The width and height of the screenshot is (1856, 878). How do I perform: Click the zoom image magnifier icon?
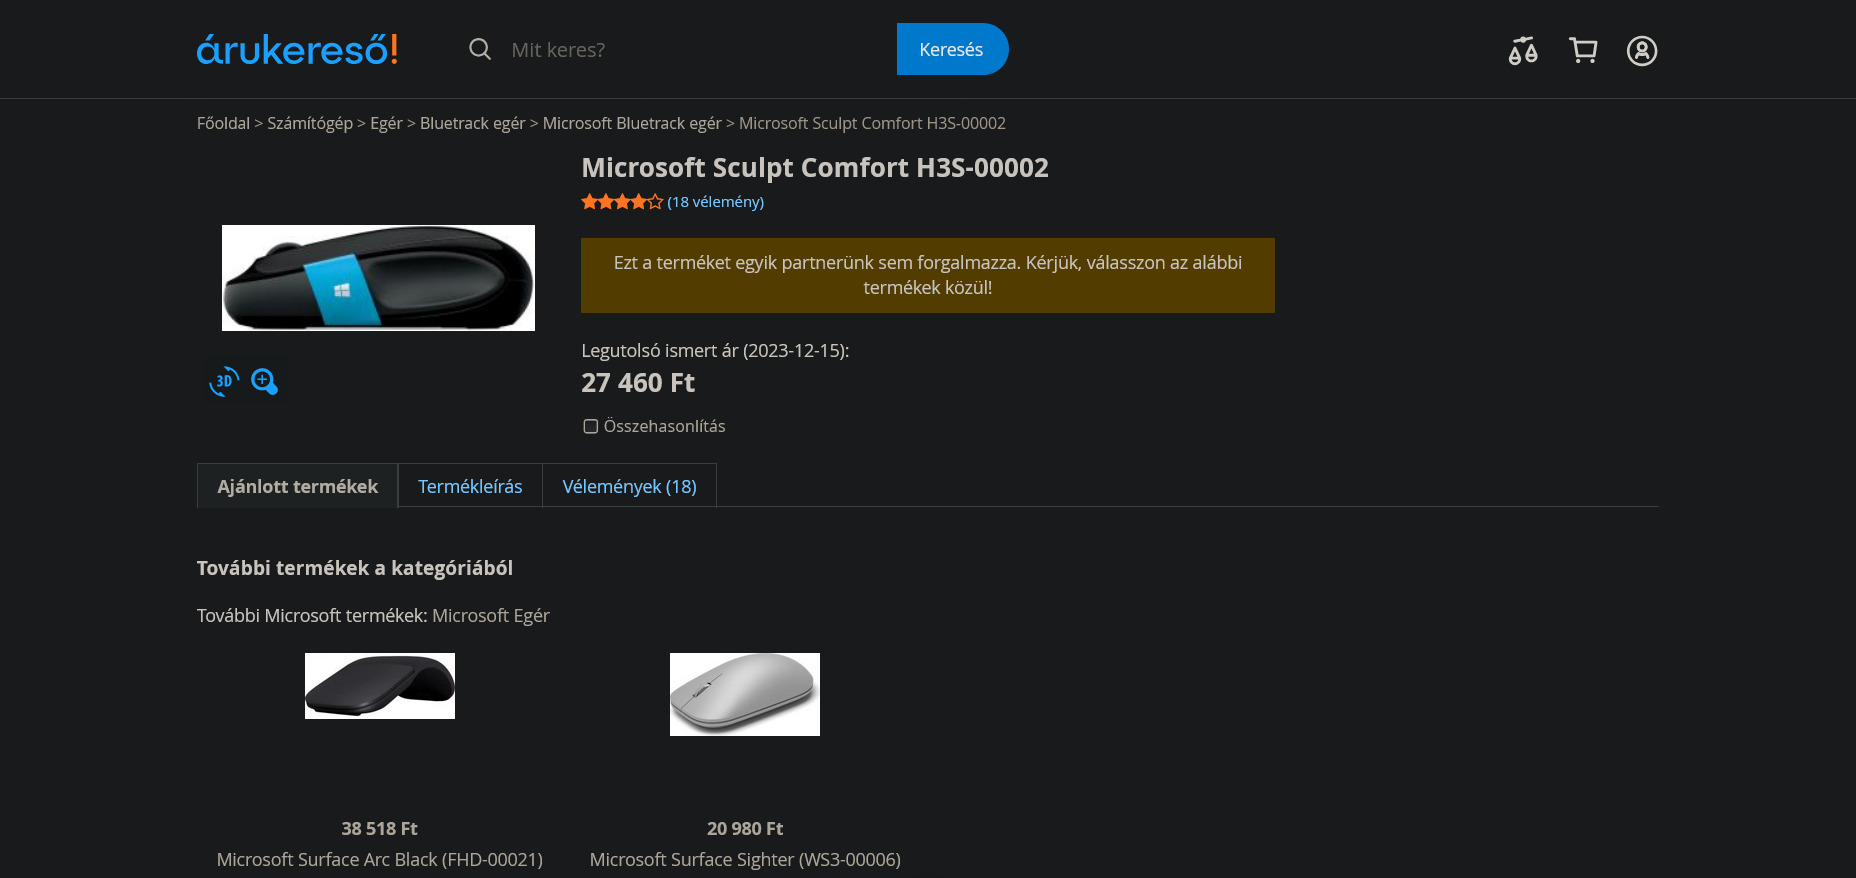pyautogui.click(x=264, y=381)
